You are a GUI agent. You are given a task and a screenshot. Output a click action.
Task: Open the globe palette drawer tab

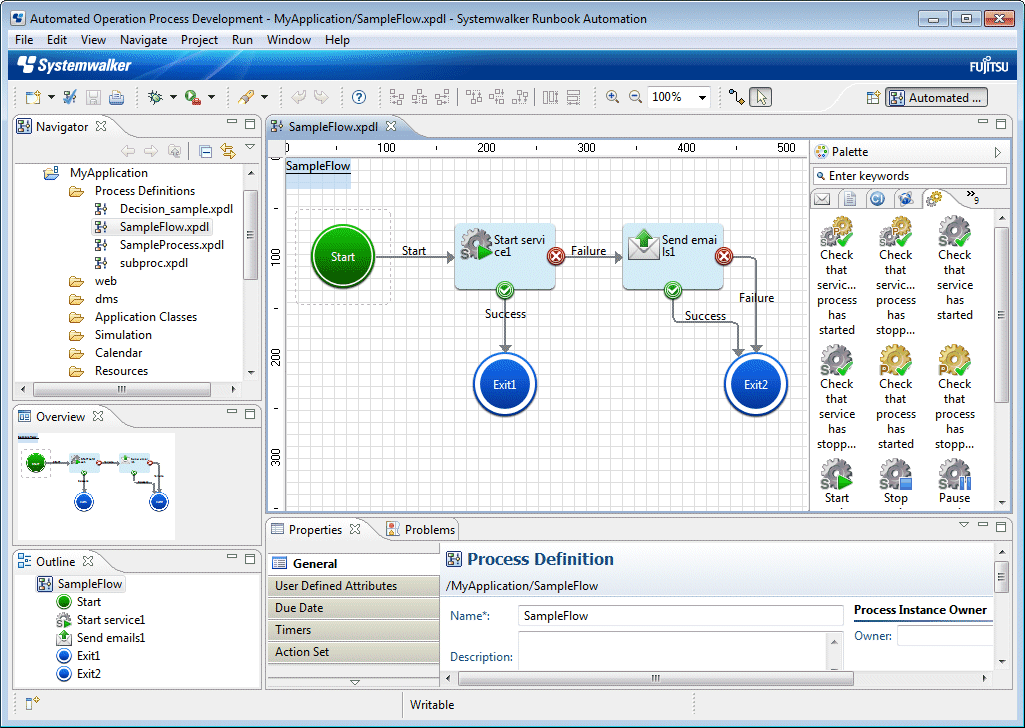click(x=905, y=199)
